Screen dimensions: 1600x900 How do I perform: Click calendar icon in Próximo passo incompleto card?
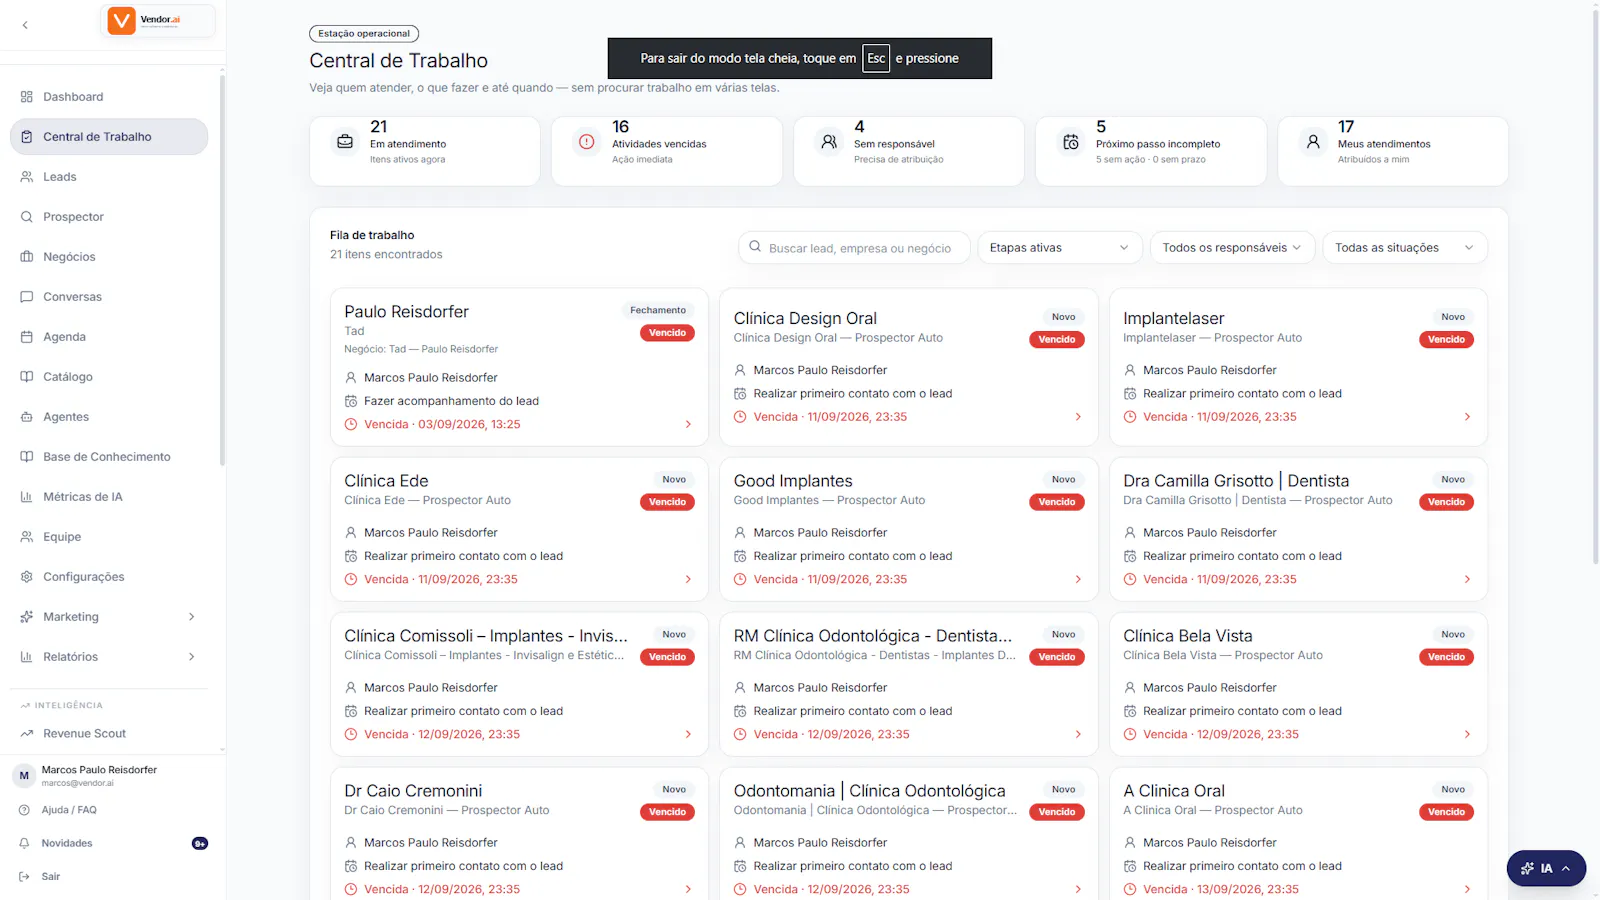point(1071,142)
